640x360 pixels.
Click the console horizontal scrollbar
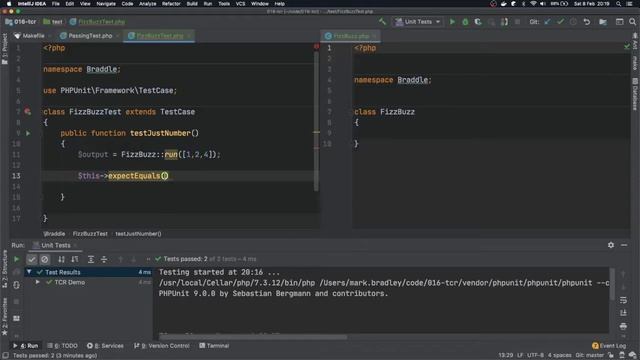tap(253, 337)
